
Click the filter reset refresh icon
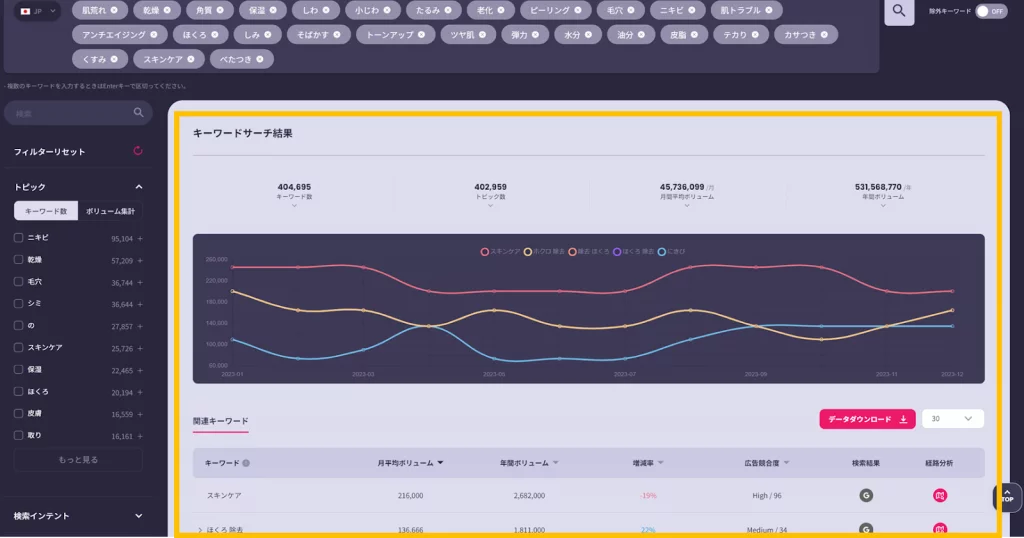tap(138, 151)
